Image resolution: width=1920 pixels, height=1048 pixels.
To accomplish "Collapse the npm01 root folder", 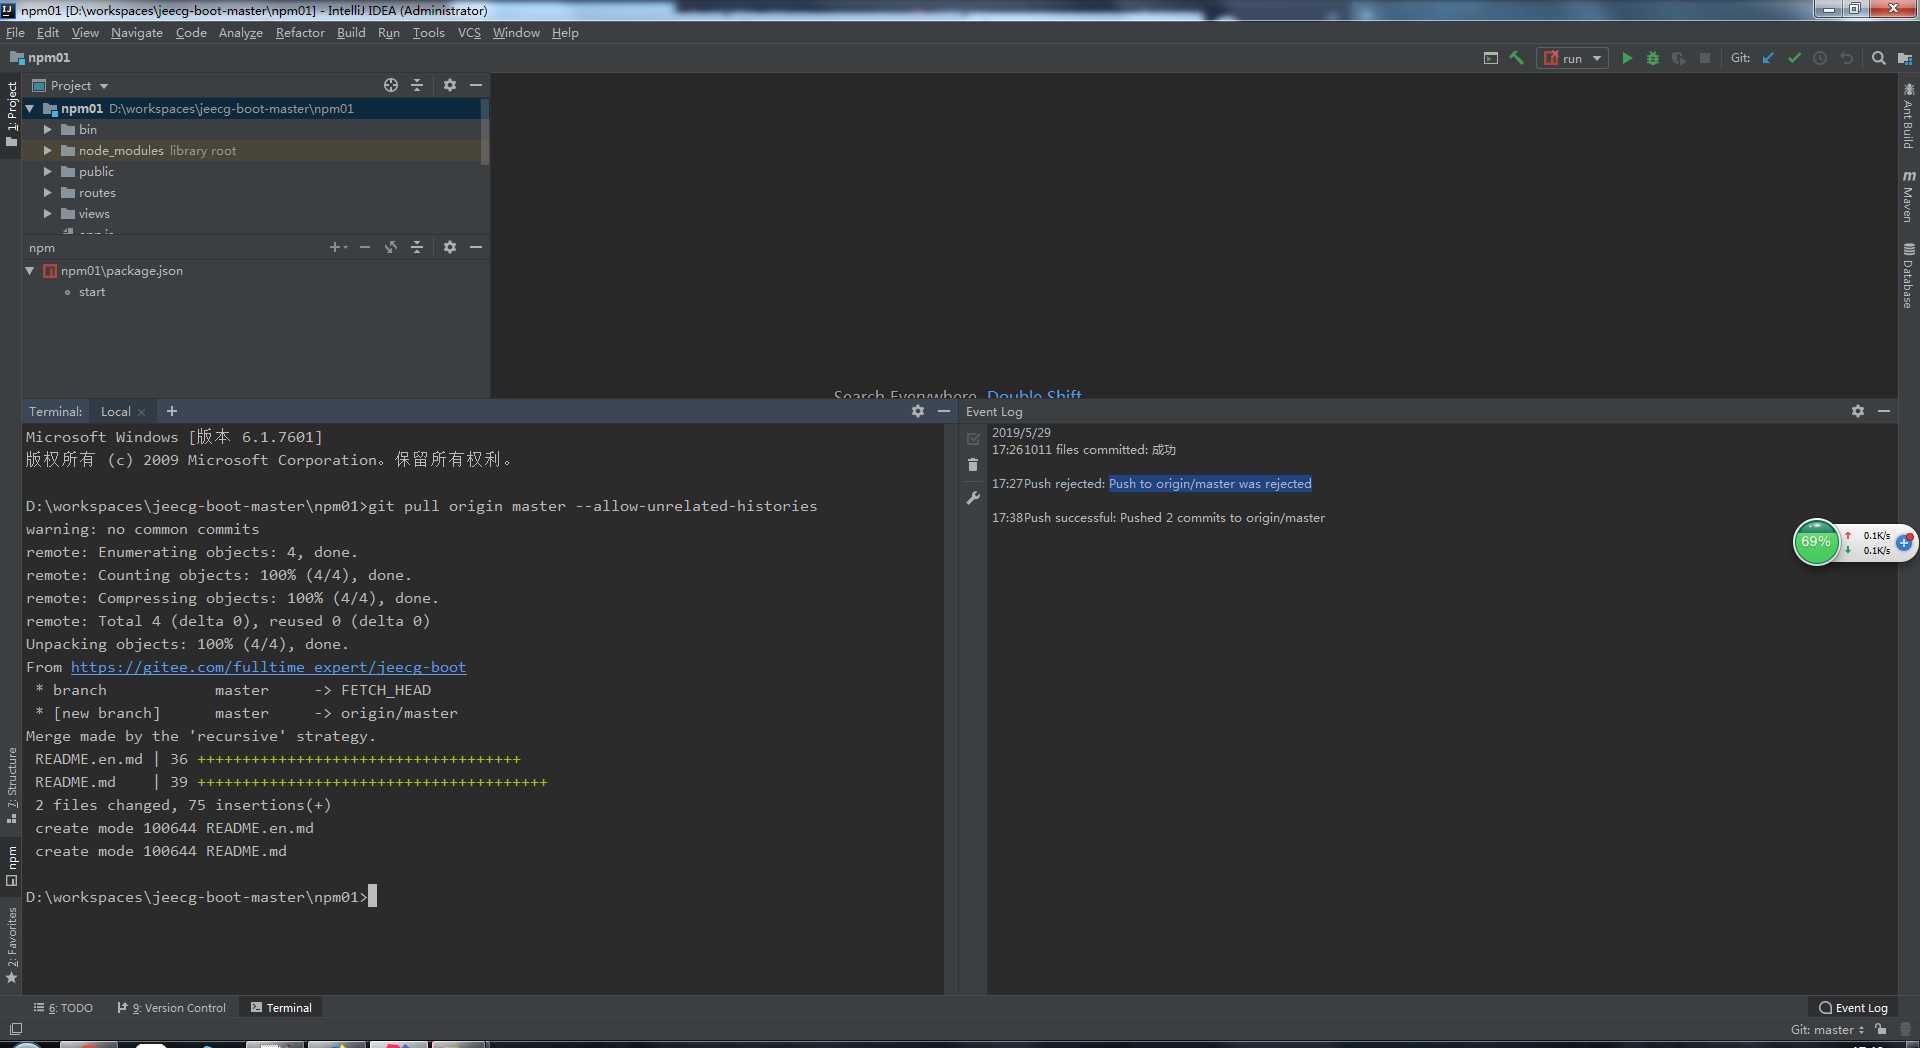I will [30, 108].
